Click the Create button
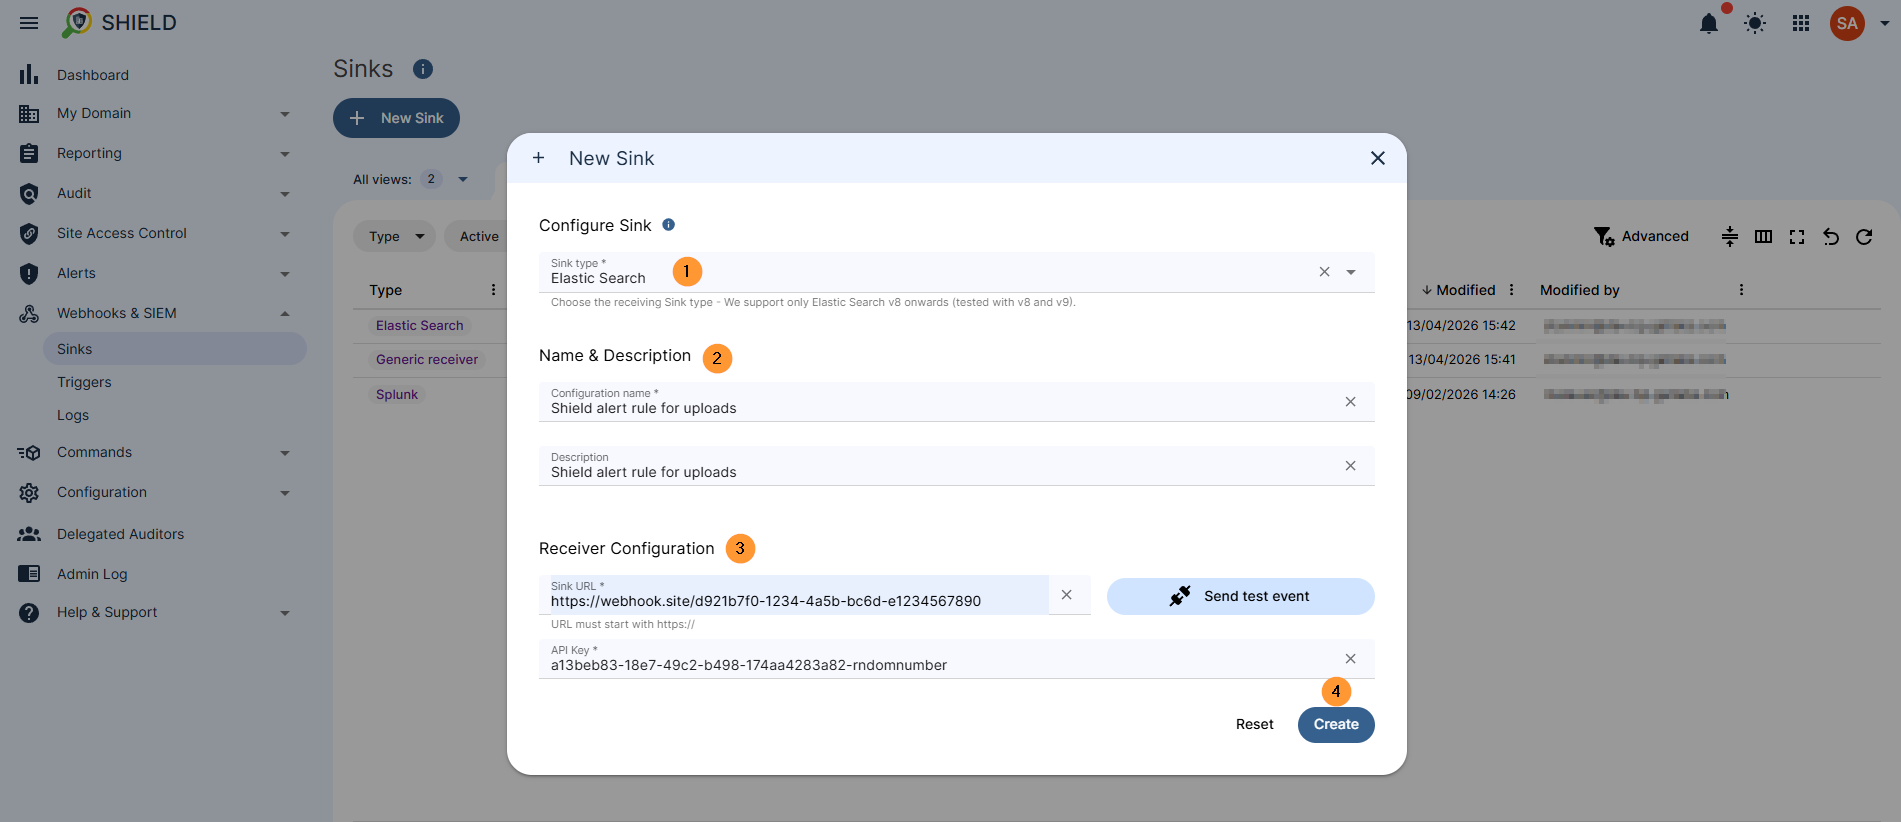The height and width of the screenshot is (822, 1901). tap(1336, 725)
